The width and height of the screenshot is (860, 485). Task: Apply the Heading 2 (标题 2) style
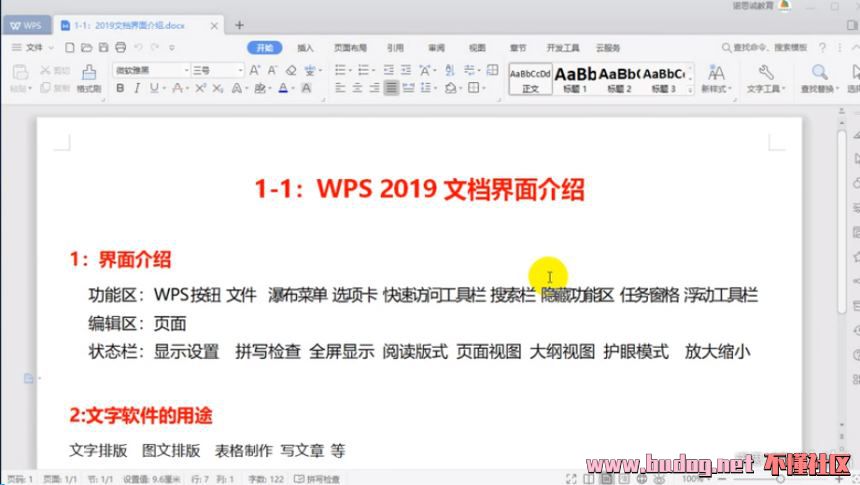[x=619, y=80]
